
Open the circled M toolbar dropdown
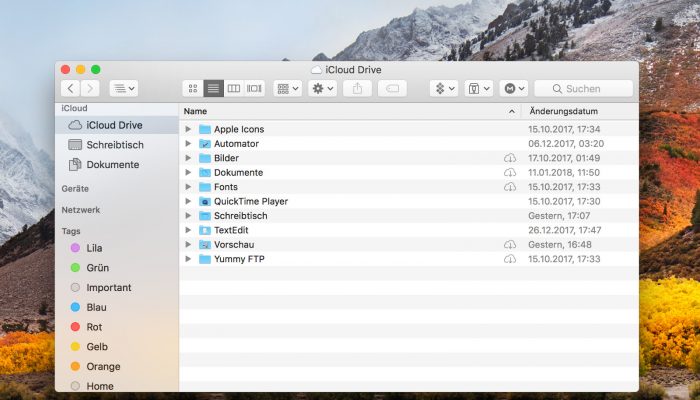tap(514, 88)
